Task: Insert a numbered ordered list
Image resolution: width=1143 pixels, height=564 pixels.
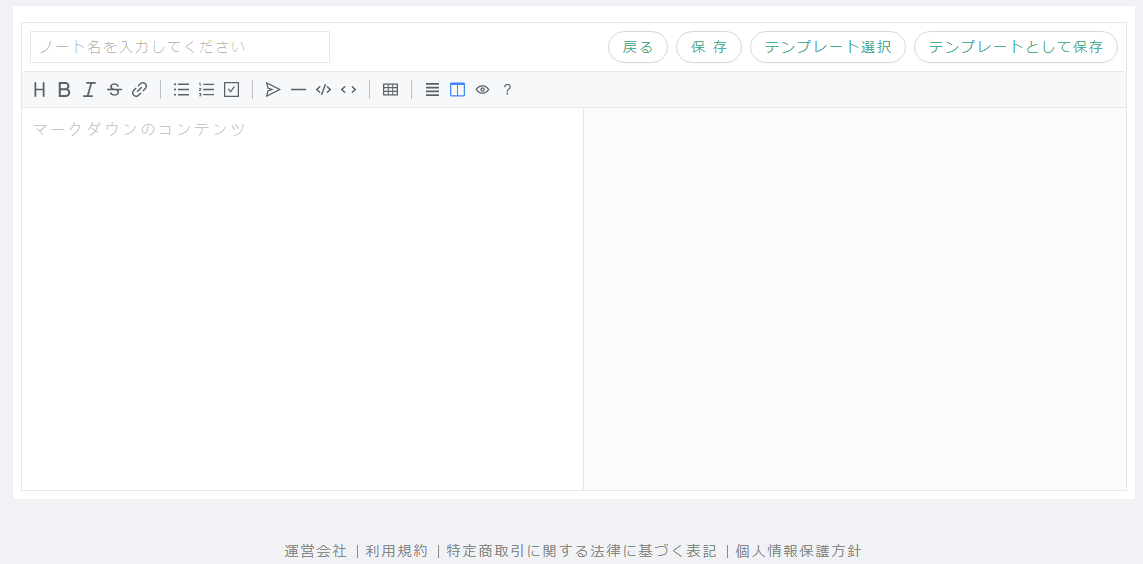Action: point(206,90)
